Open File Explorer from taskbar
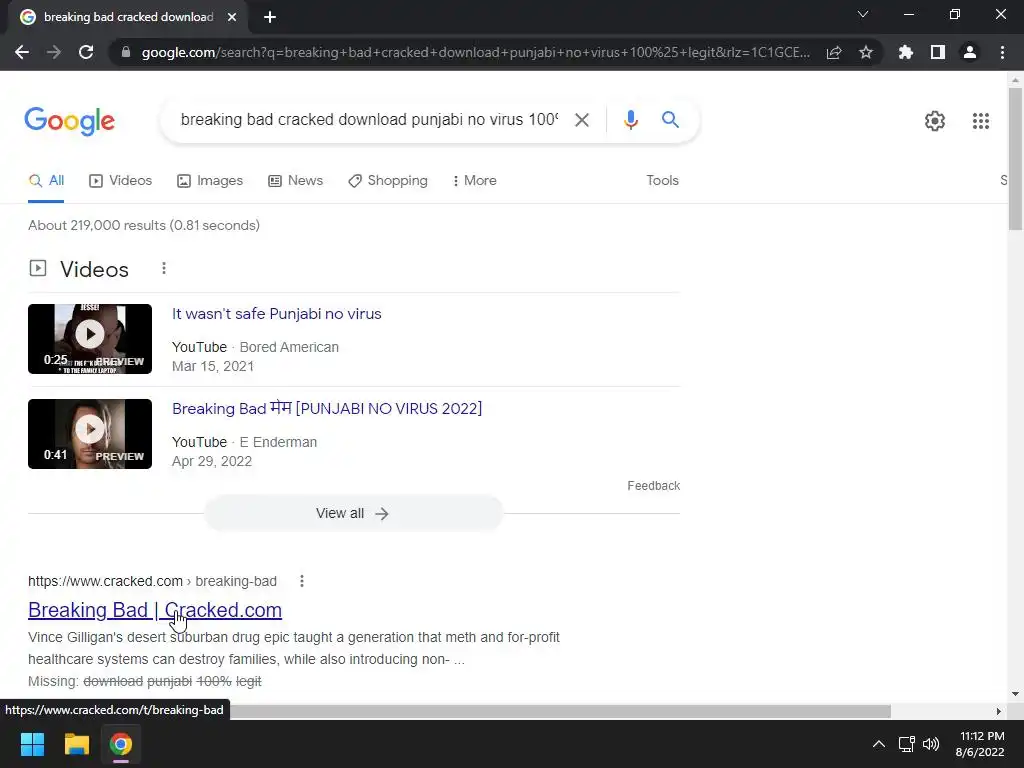The image size is (1024, 768). (x=76, y=744)
